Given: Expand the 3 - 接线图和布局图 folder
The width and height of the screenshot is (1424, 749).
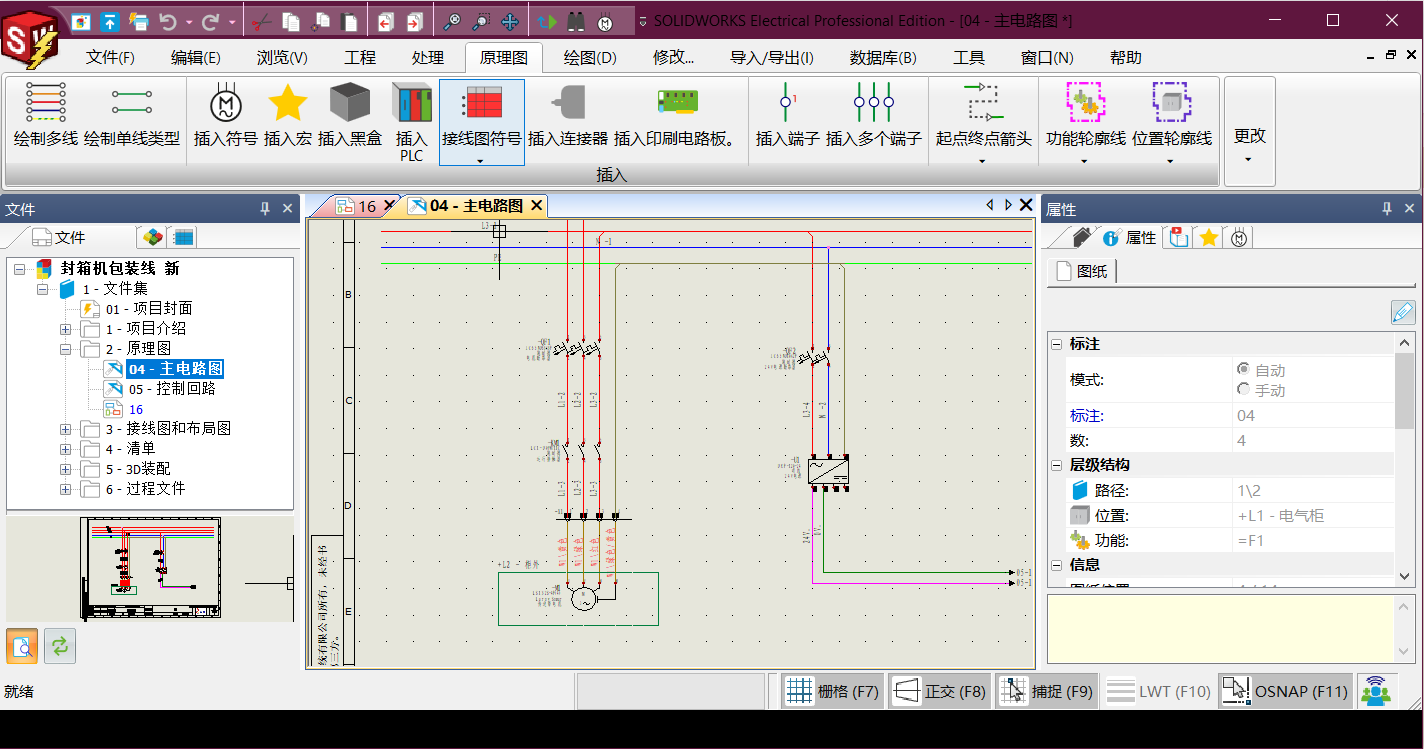Looking at the screenshot, I should point(65,429).
